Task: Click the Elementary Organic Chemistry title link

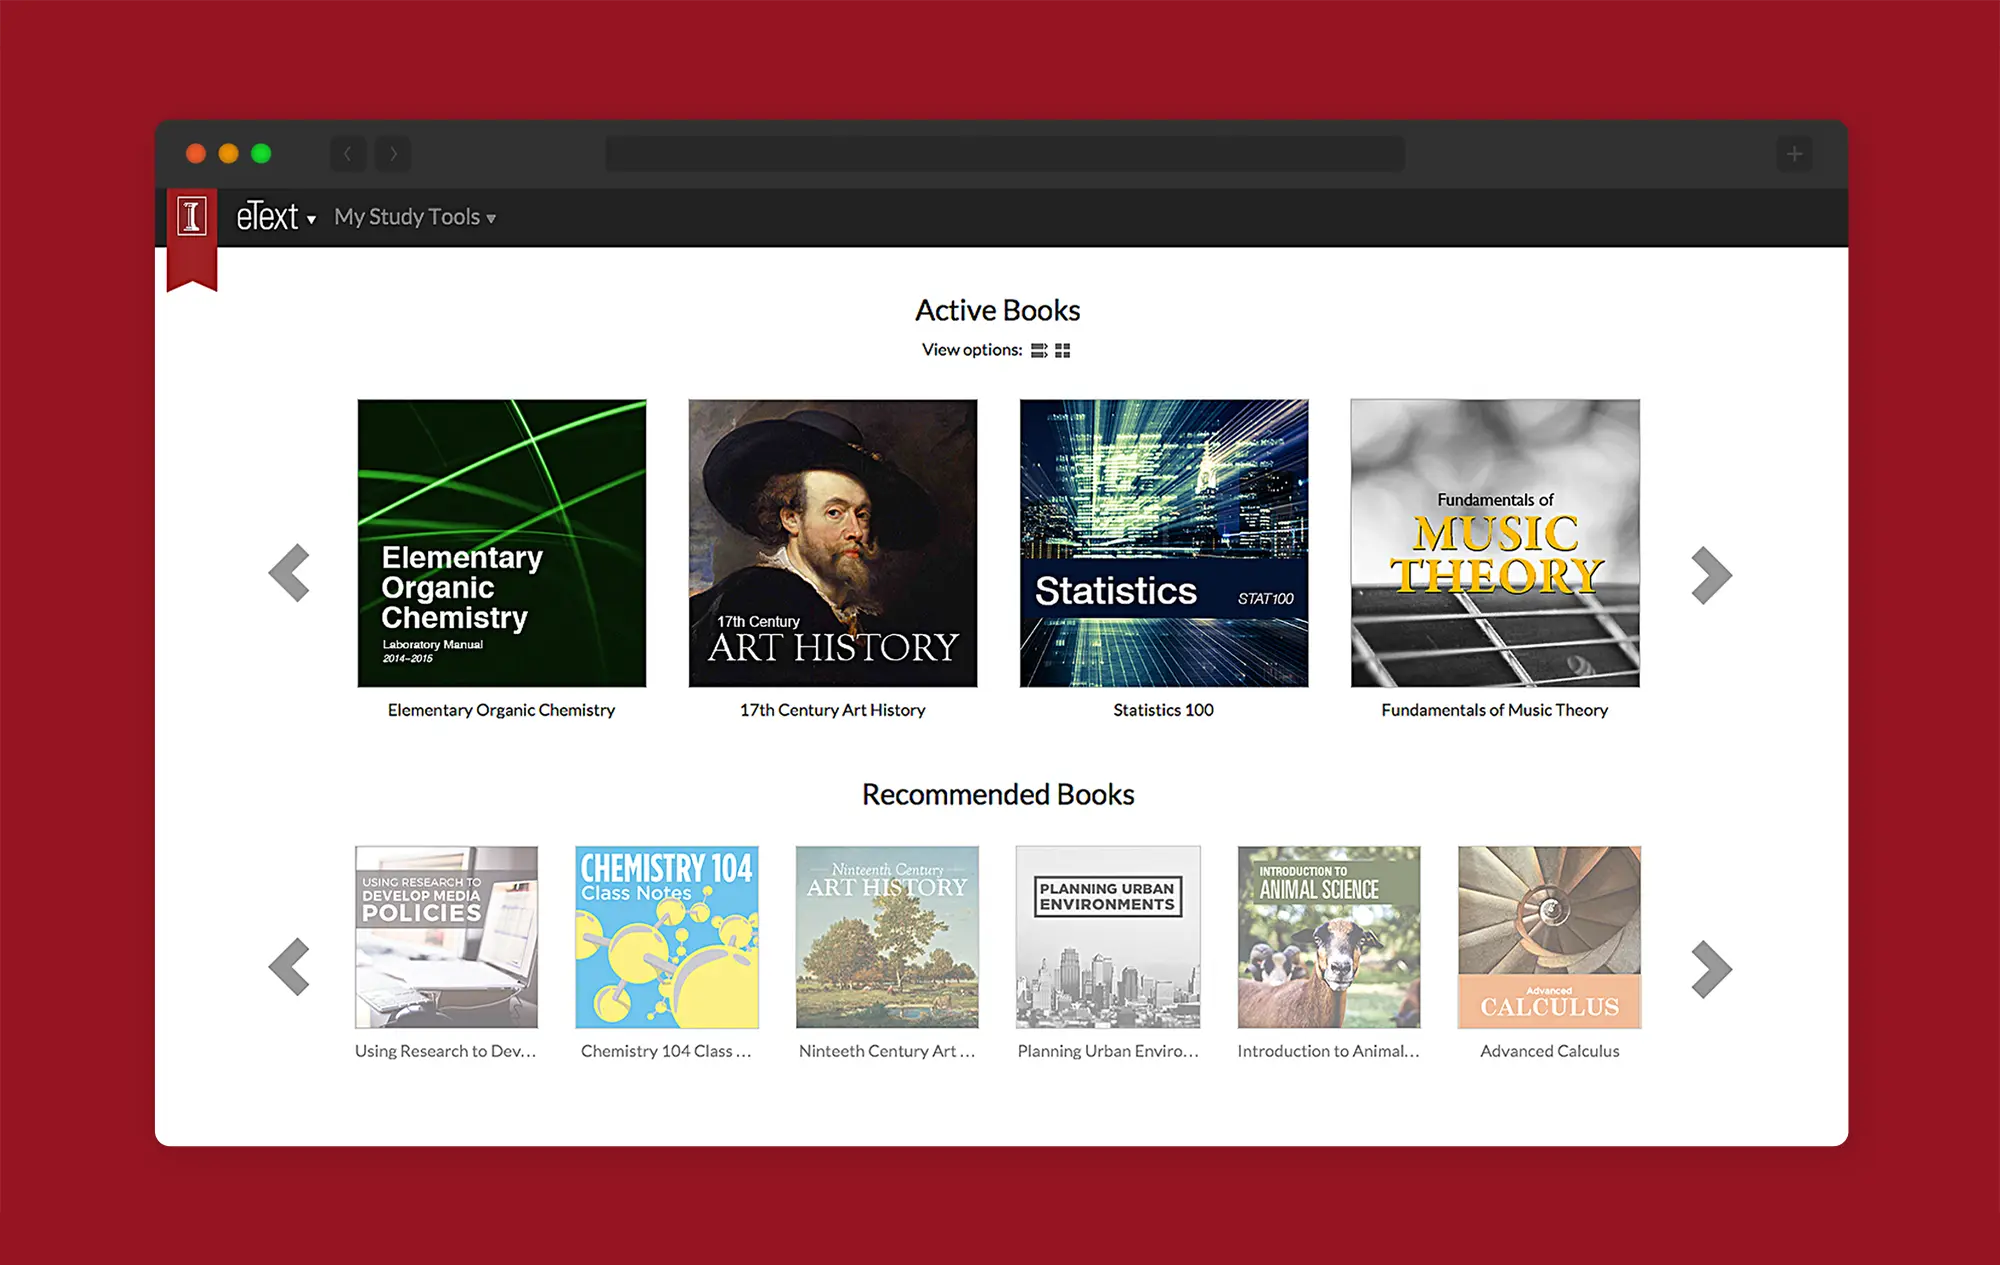Action: (x=501, y=710)
